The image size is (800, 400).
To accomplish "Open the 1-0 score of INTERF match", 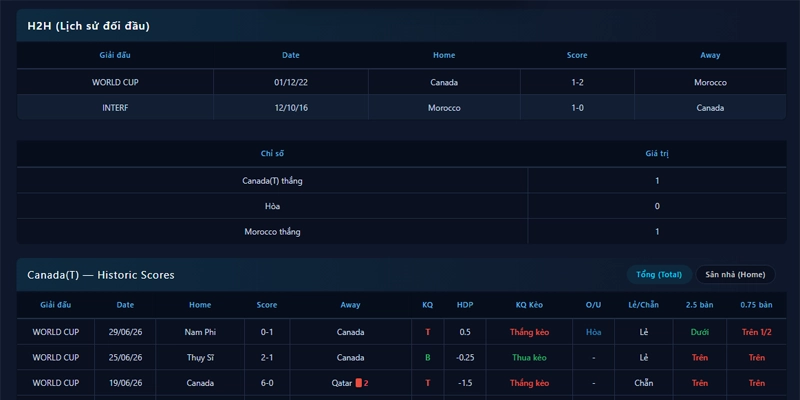I will pyautogui.click(x=577, y=108).
